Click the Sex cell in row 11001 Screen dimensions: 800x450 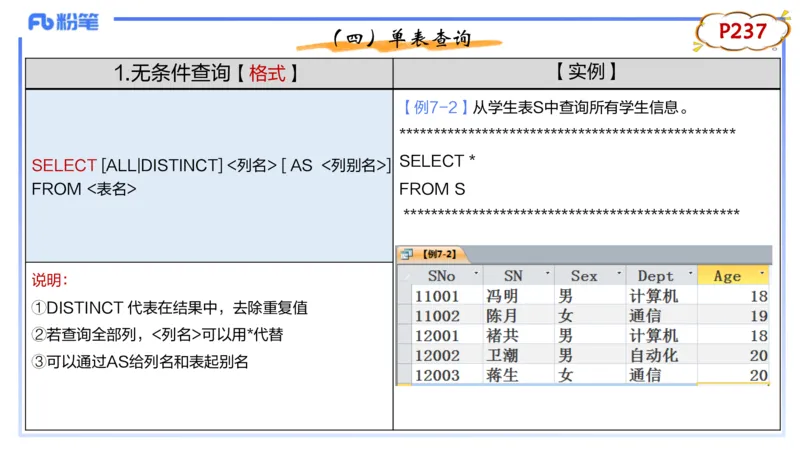pos(590,296)
